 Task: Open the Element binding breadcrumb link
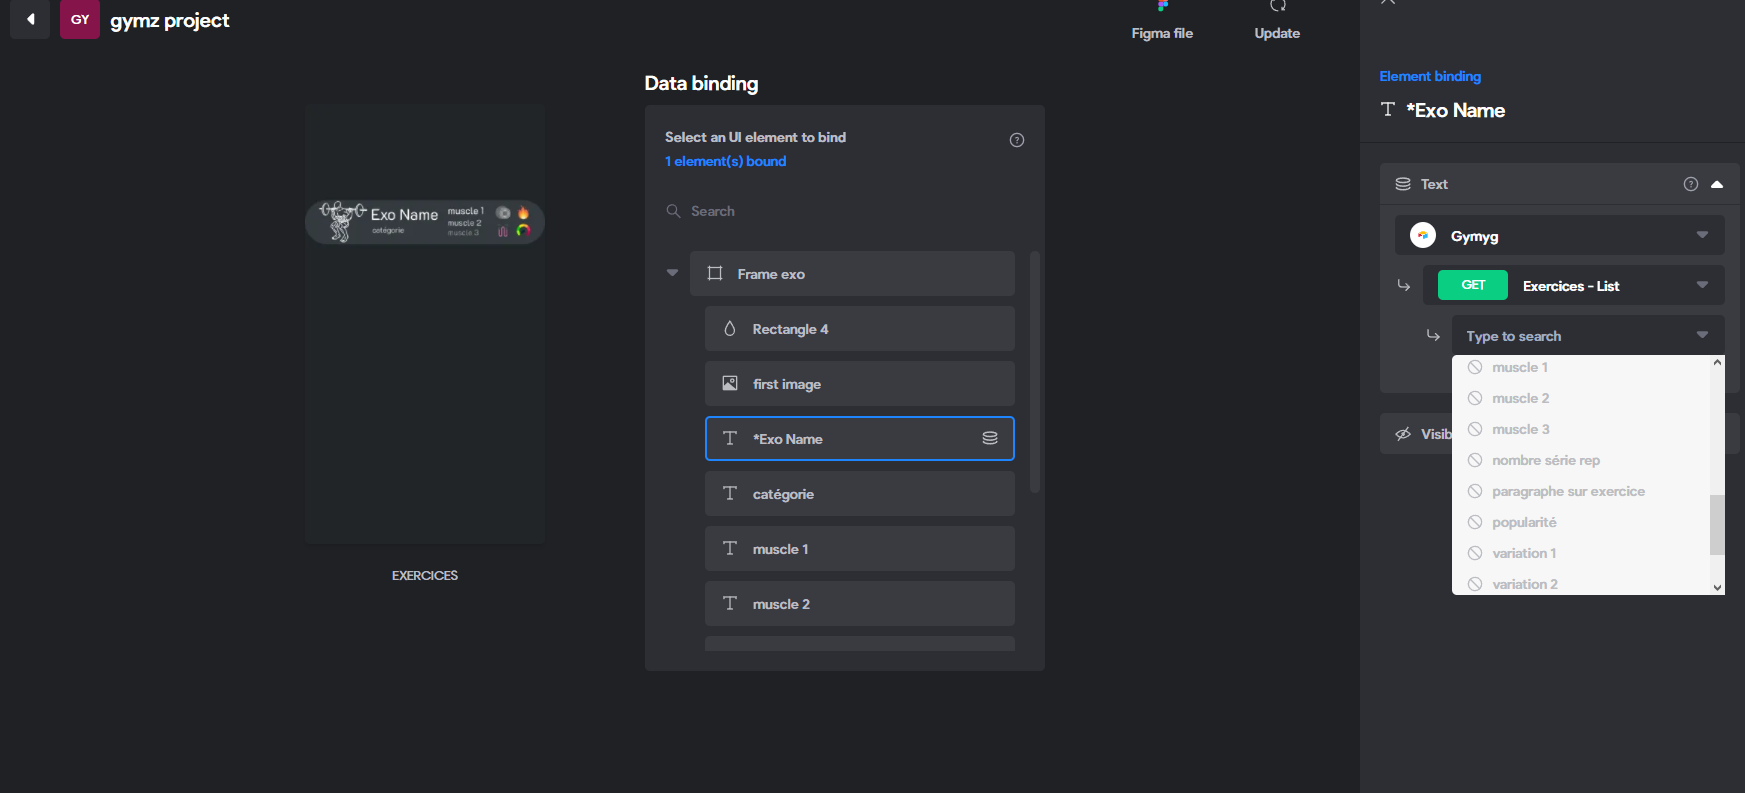click(1430, 76)
